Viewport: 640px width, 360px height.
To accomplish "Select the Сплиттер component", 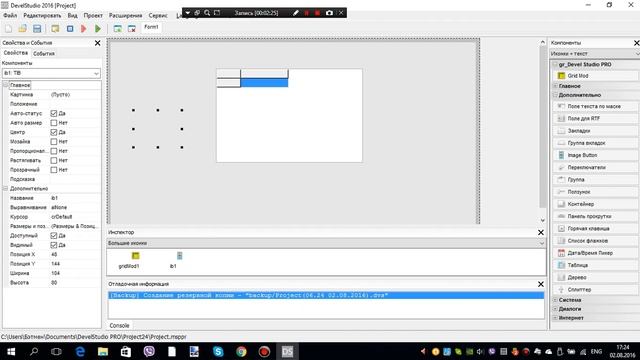I will pos(595,289).
